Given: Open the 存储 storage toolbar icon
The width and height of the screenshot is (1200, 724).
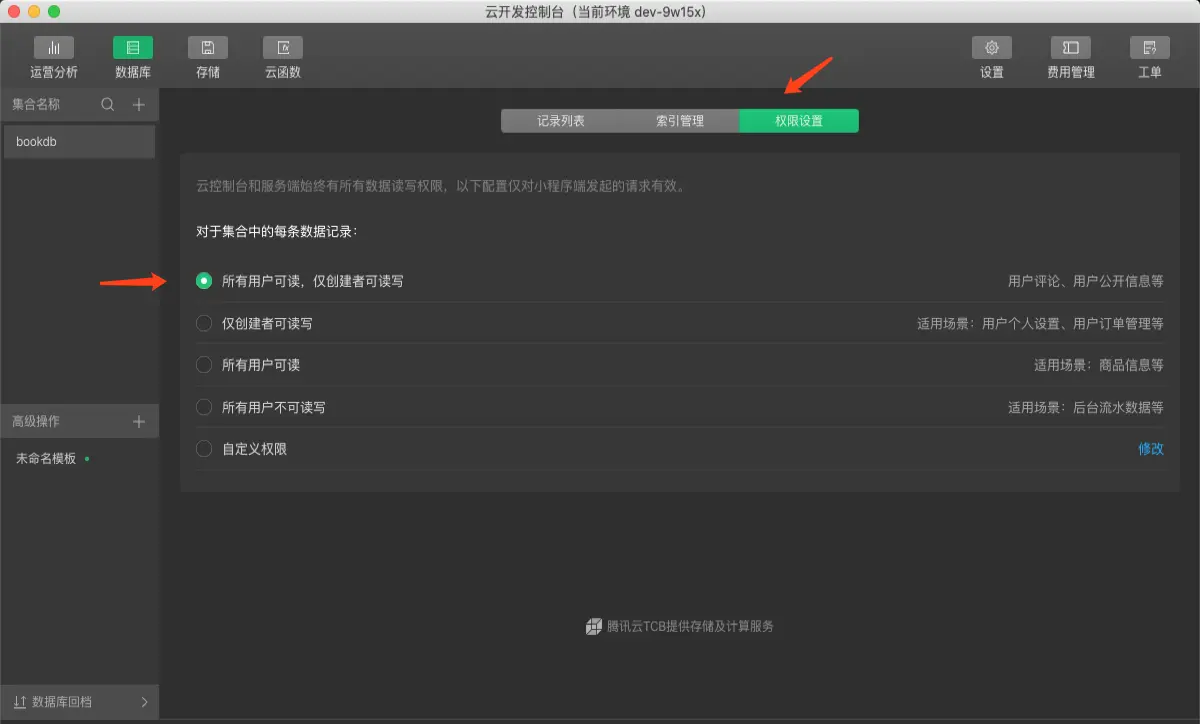Looking at the screenshot, I should click(208, 48).
